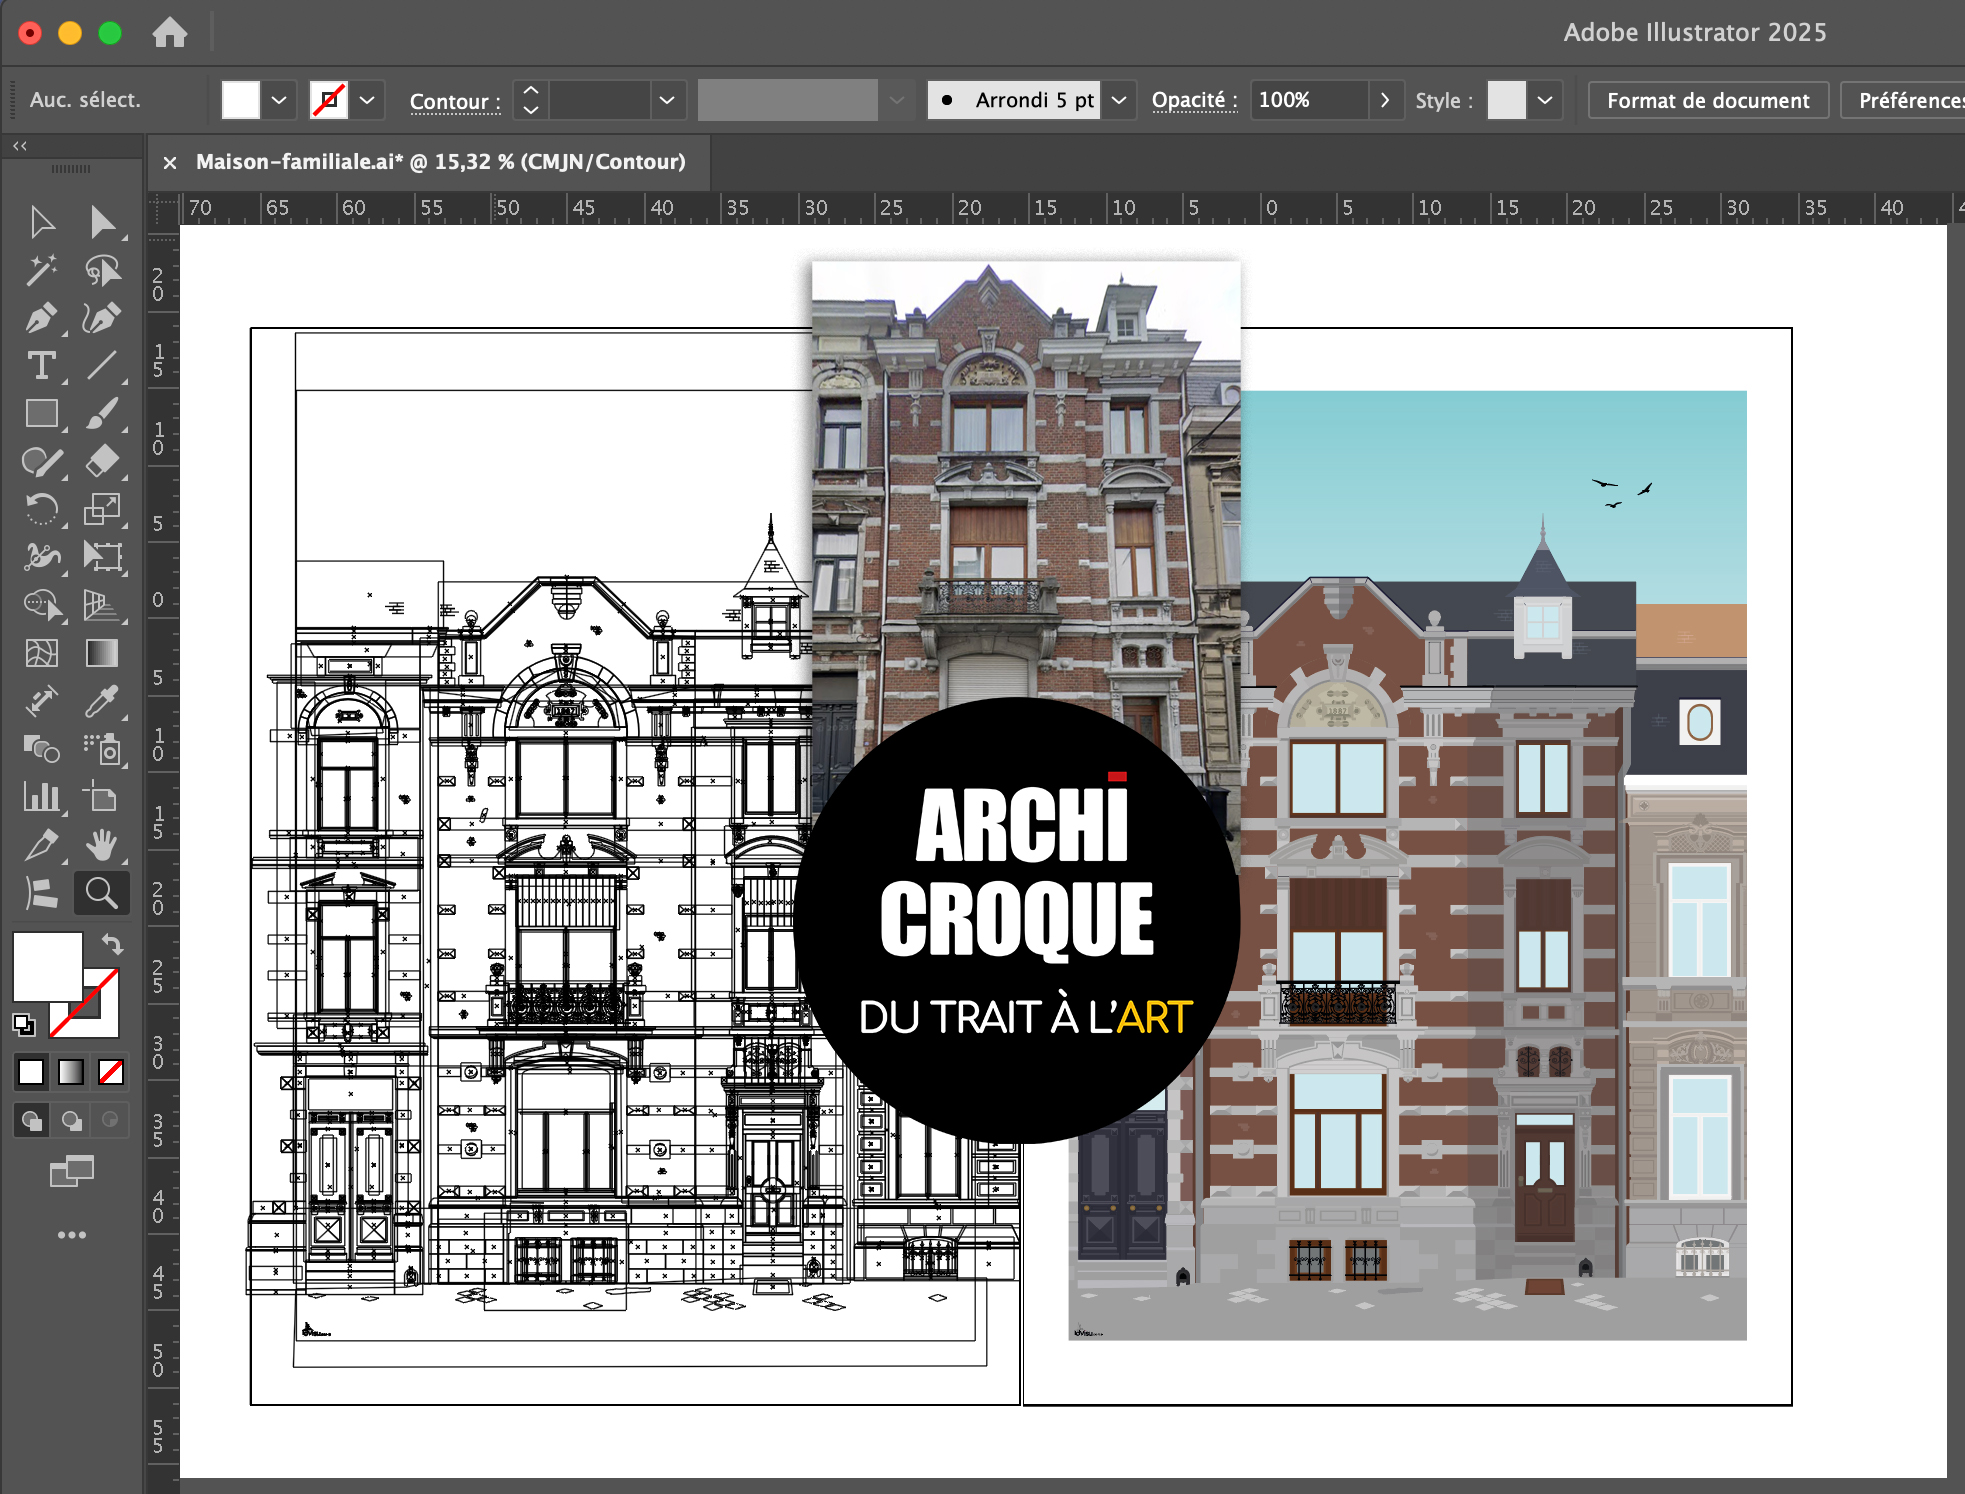Select the Lasso tool
This screenshot has height=1494, width=1965.
(102, 270)
